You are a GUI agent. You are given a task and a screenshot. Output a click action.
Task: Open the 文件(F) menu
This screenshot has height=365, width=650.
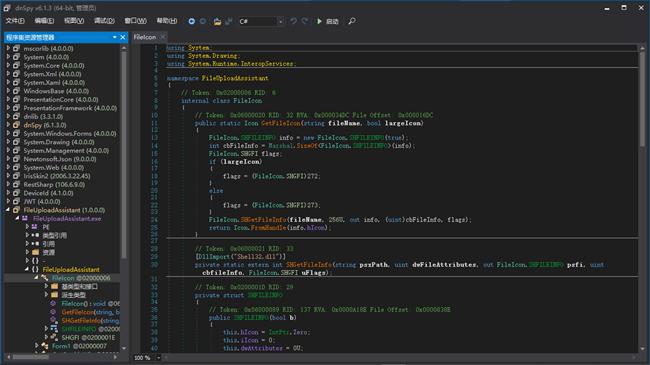tap(15, 21)
